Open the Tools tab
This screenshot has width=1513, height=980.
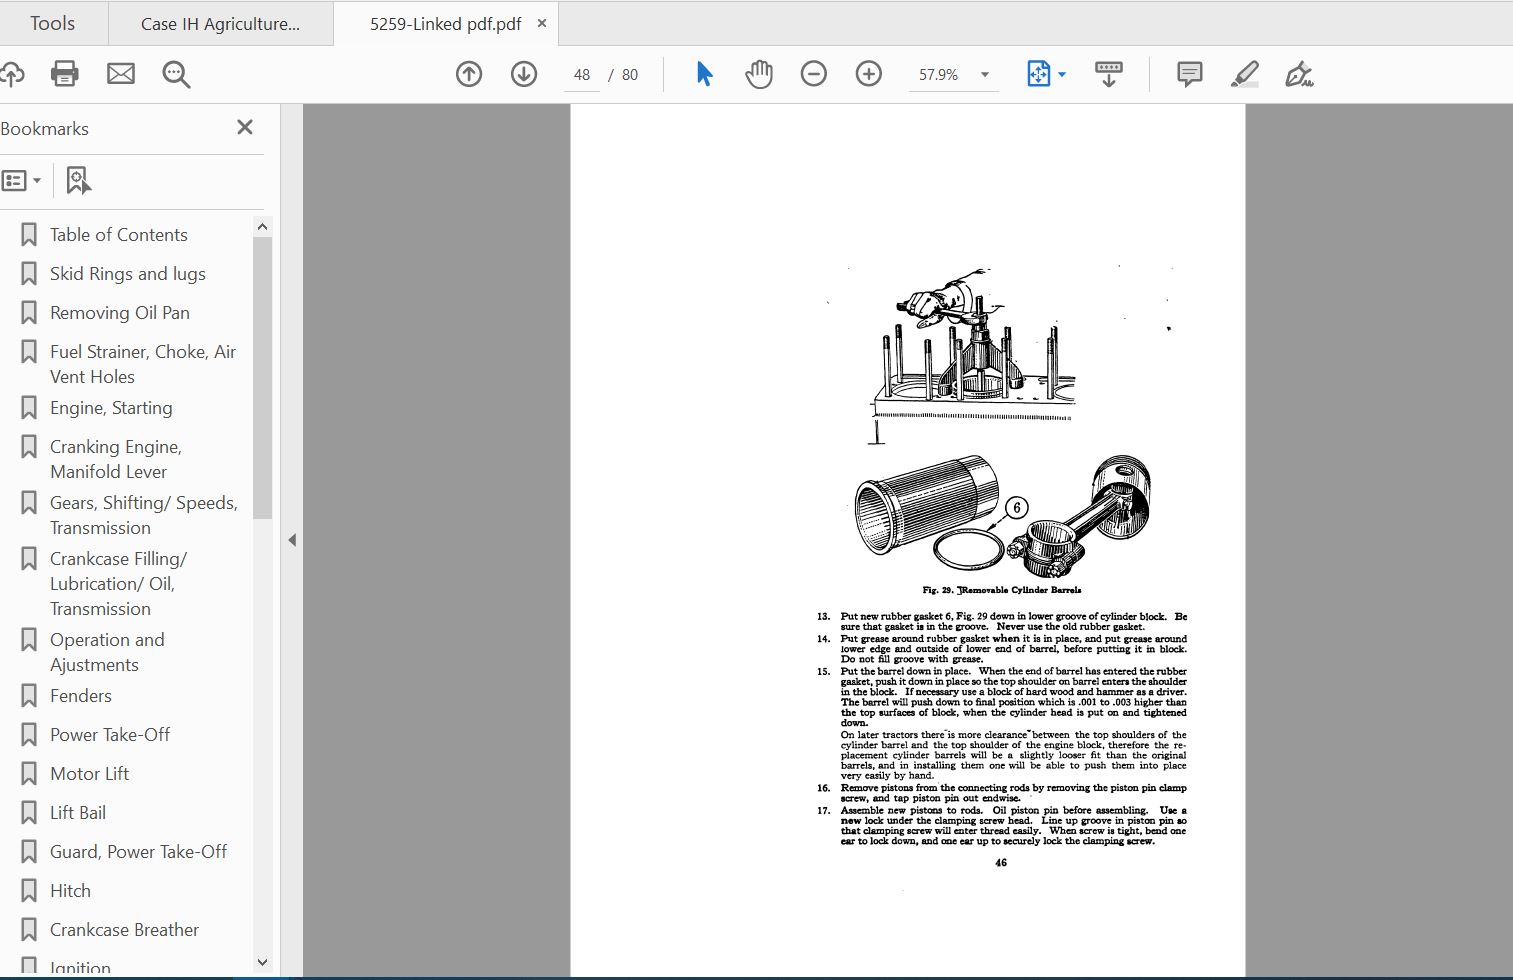coord(52,23)
